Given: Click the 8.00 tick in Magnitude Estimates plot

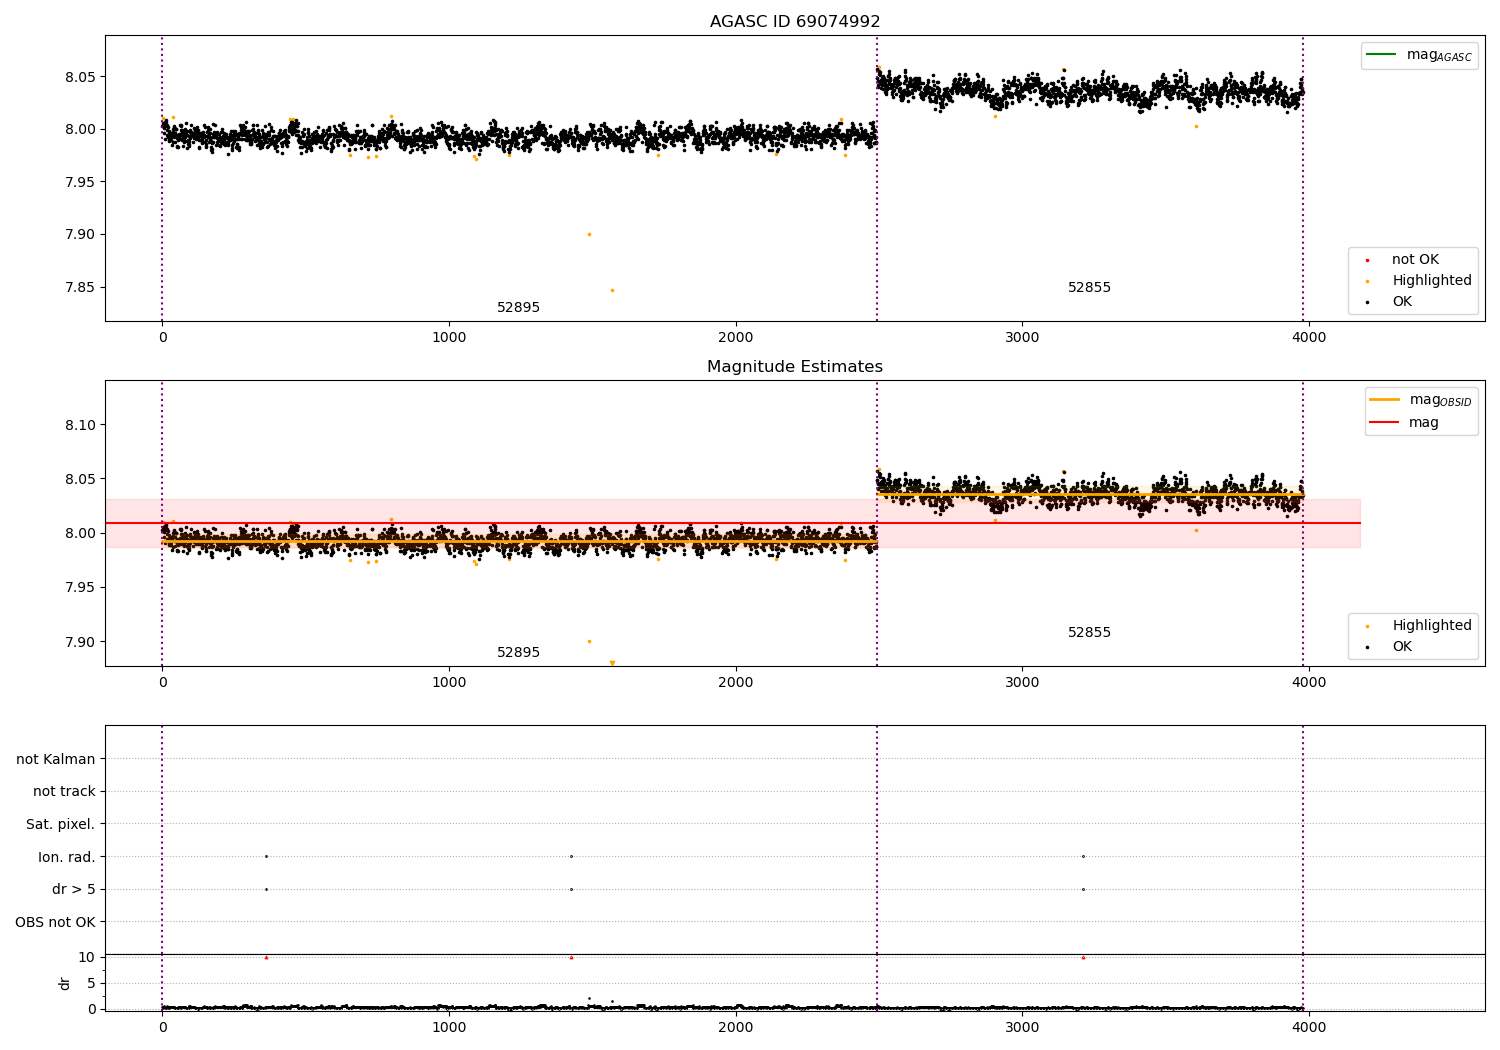Looking at the screenshot, I should pyautogui.click(x=79, y=533).
